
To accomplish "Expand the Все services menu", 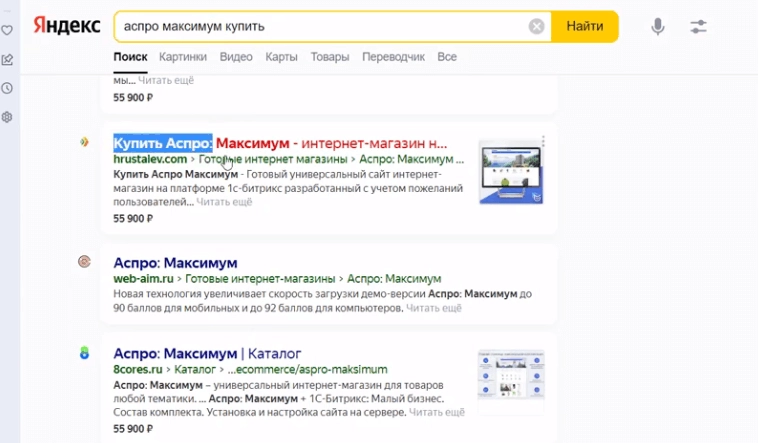I will coord(447,57).
